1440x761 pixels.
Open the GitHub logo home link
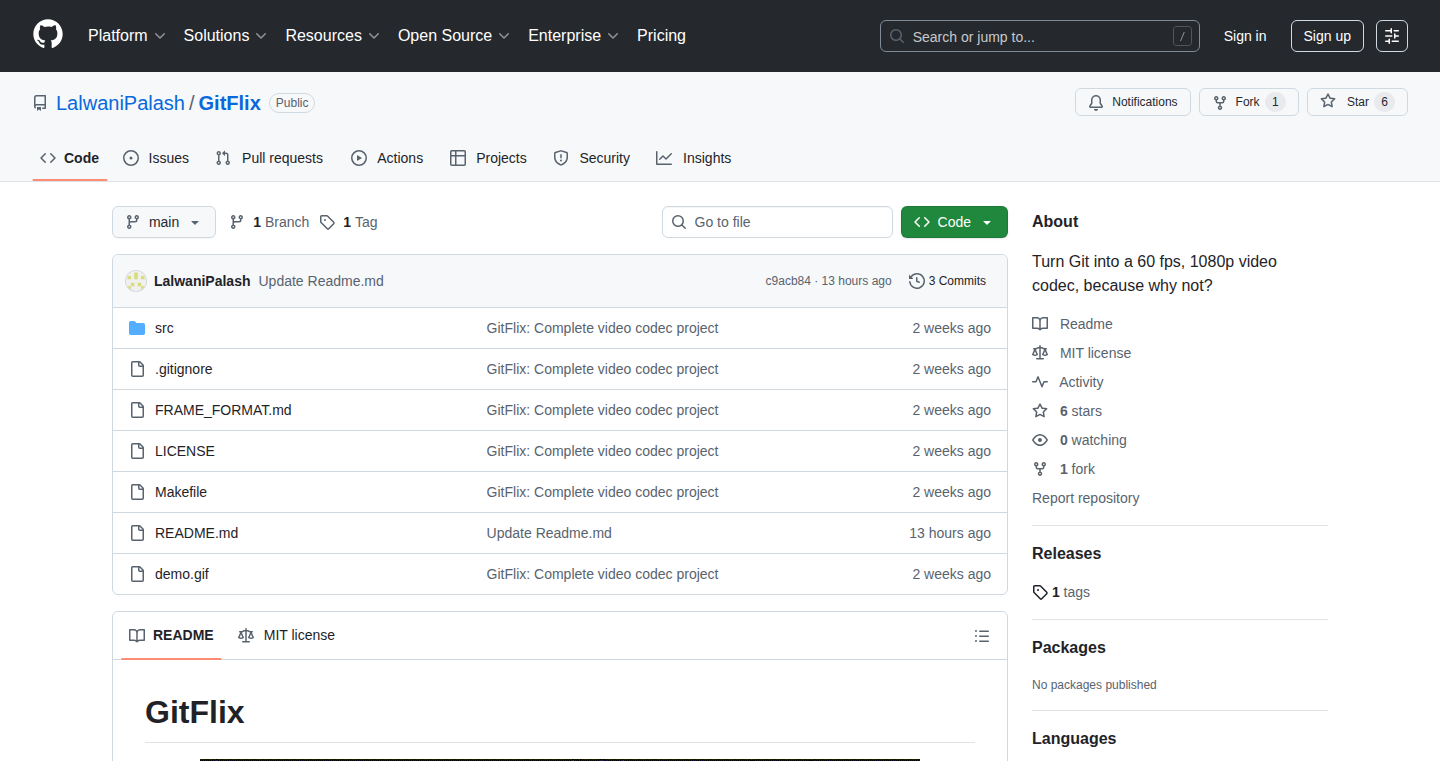pyautogui.click(x=48, y=35)
